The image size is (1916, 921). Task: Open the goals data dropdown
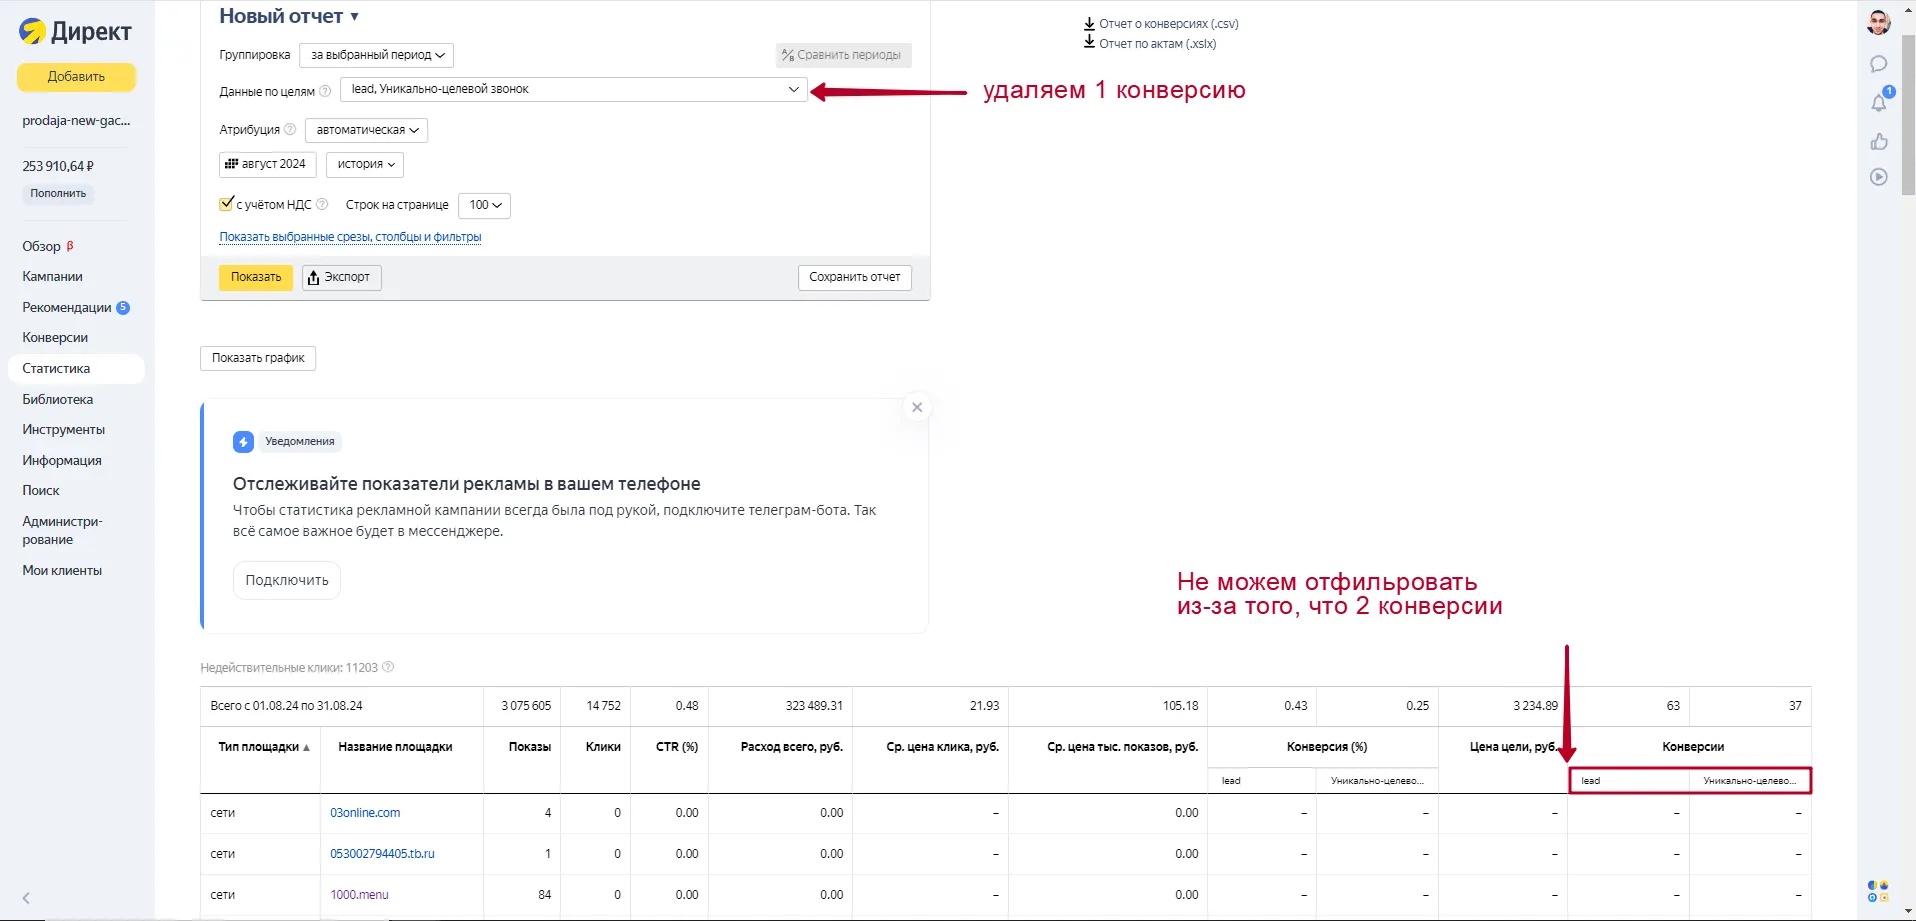click(x=573, y=89)
